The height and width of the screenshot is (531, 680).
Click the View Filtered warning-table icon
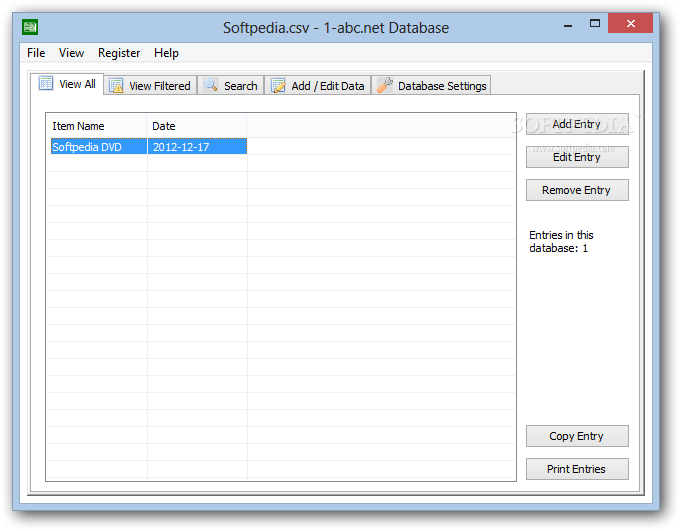pyautogui.click(x=116, y=85)
